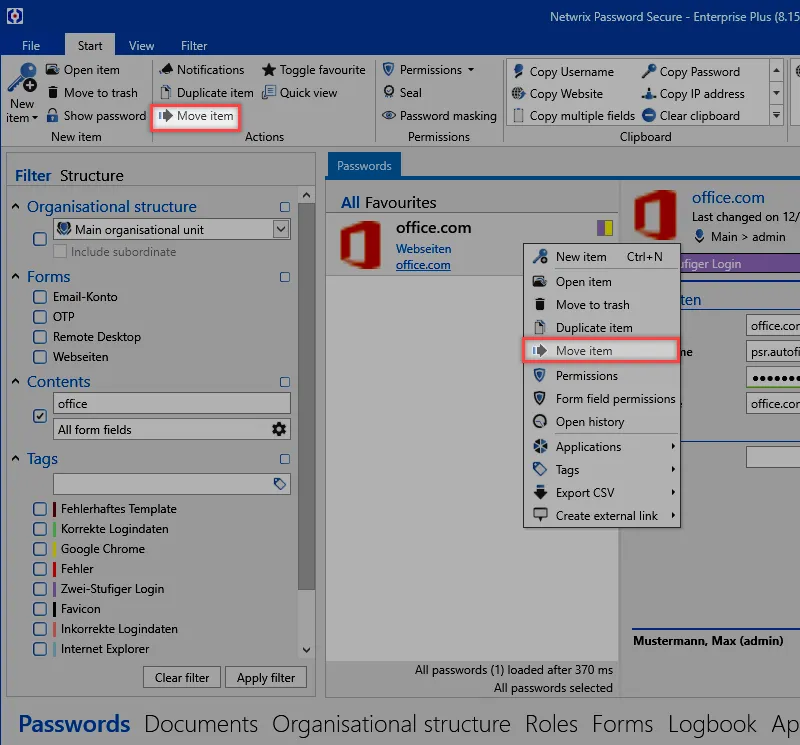Click the Seal icon in Permissions
Image resolution: width=800 pixels, height=745 pixels.
[x=389, y=92]
